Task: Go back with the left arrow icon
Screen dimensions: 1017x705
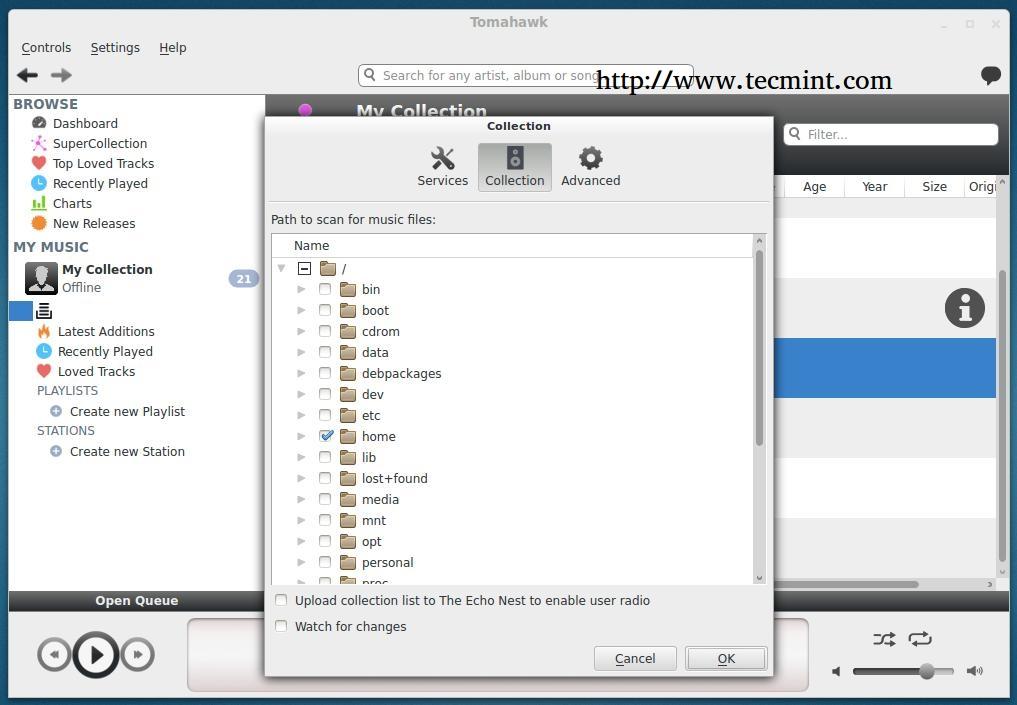Action: (x=27, y=75)
